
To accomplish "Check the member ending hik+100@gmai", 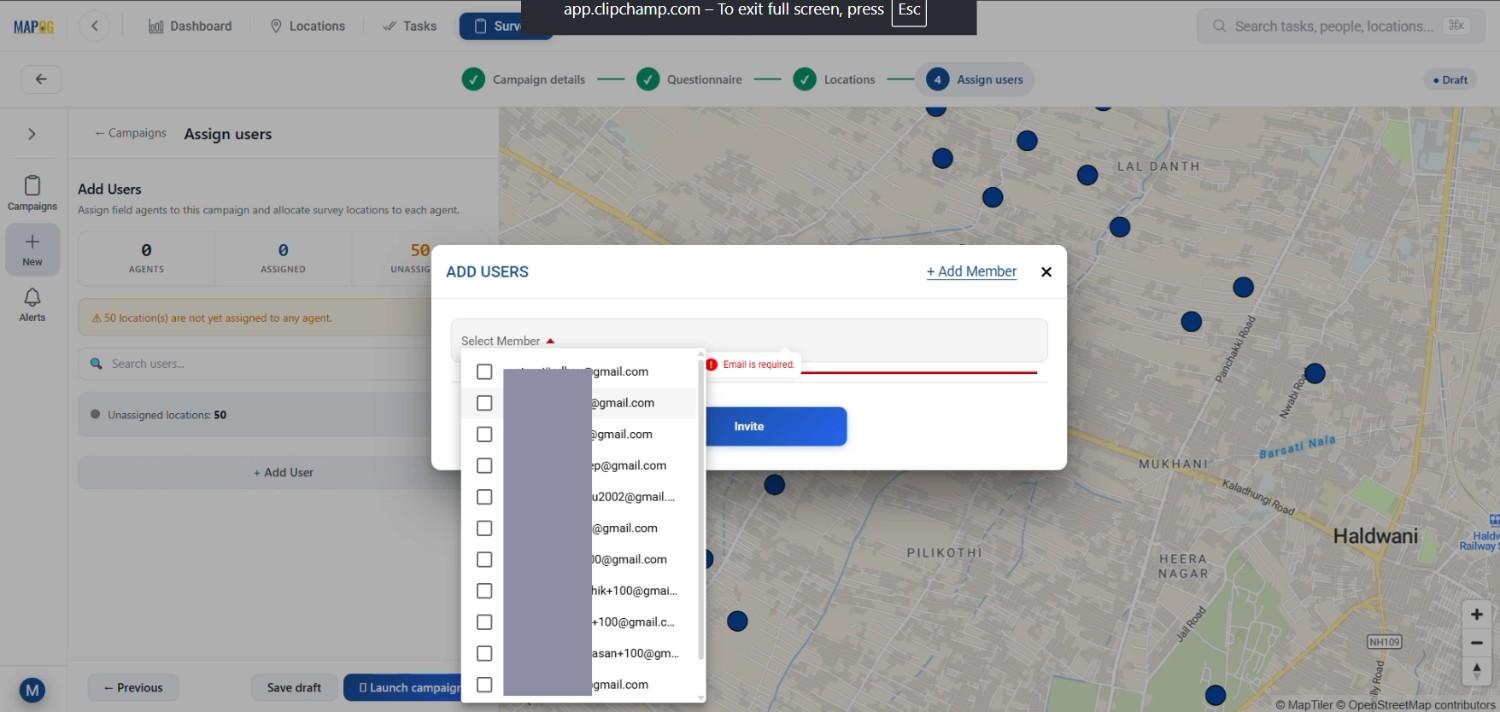I will tap(484, 590).
